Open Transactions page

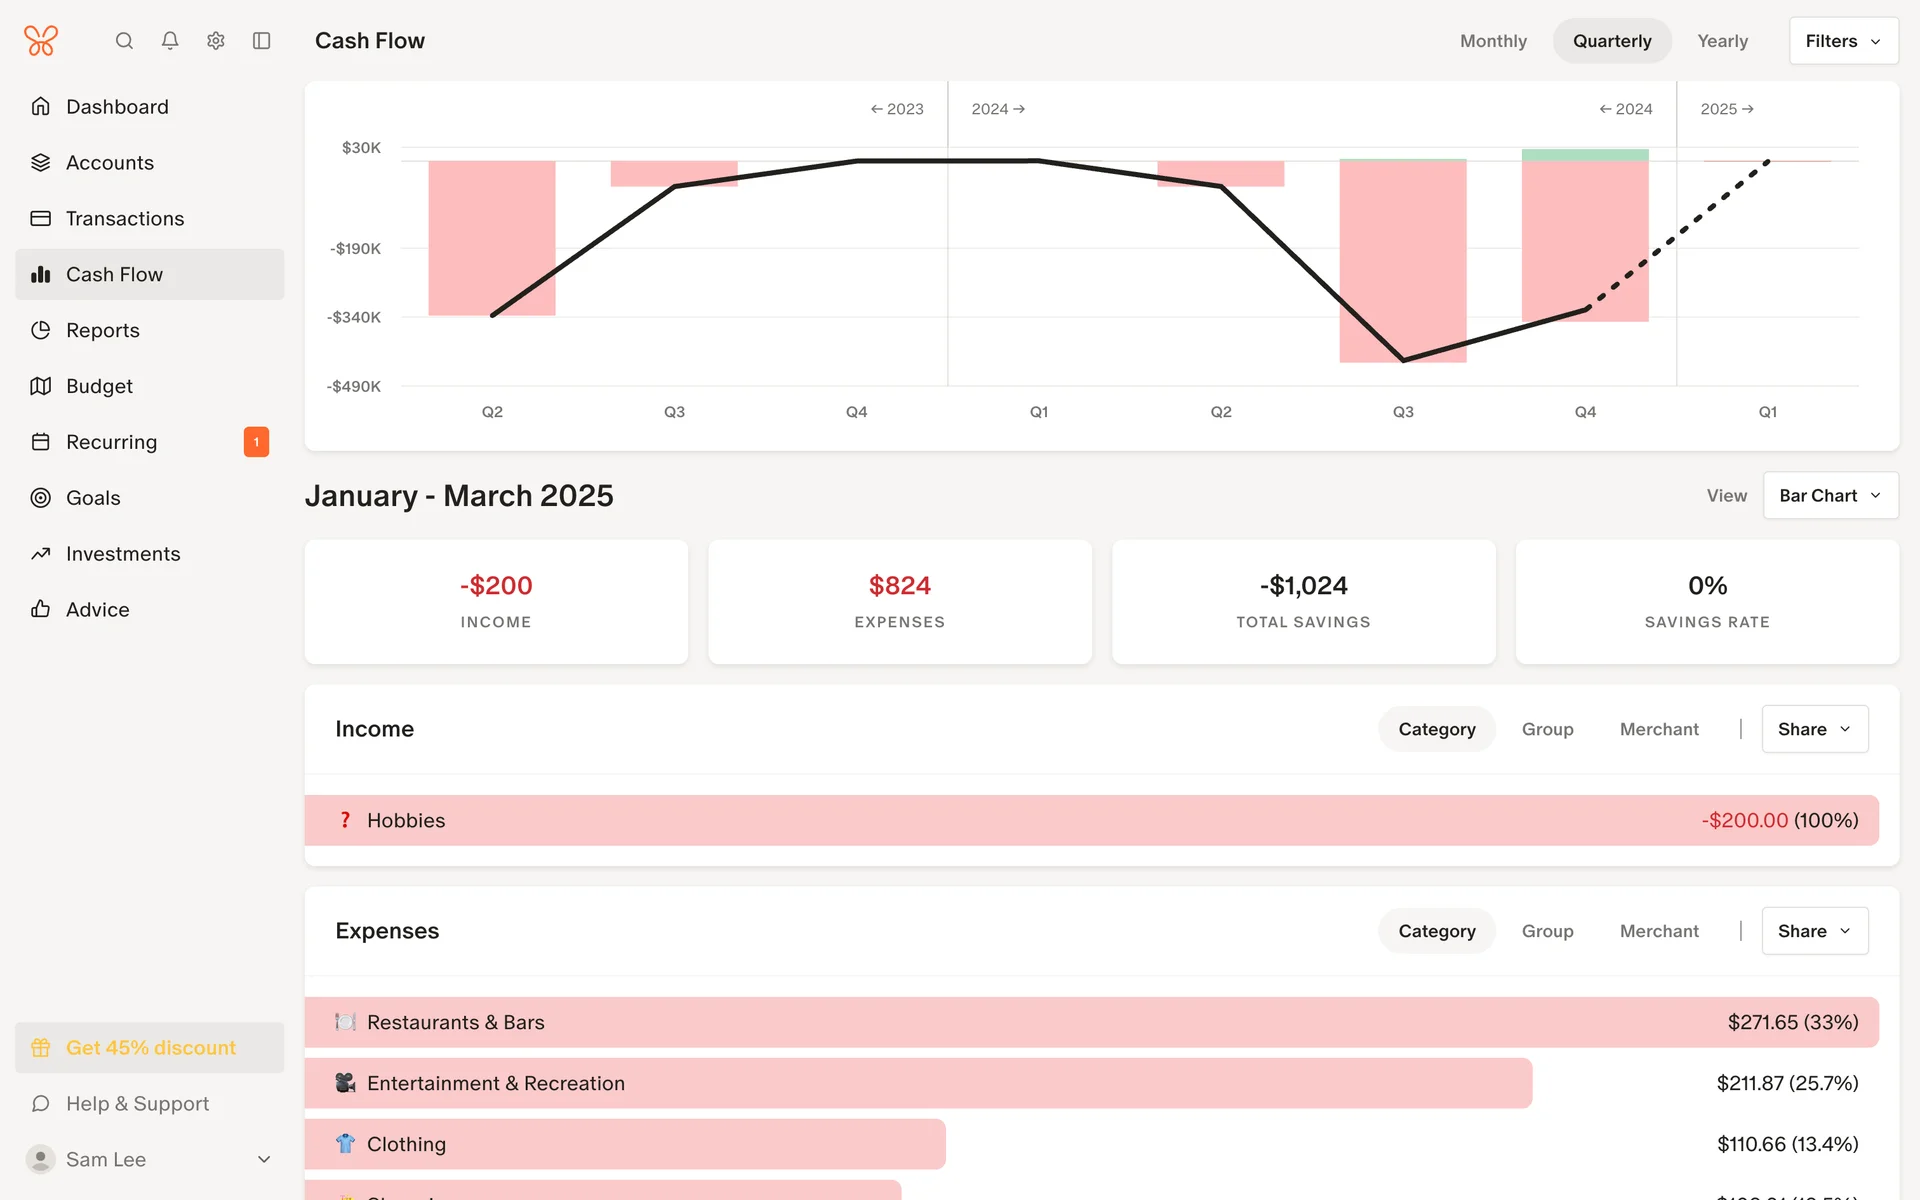(x=125, y=218)
